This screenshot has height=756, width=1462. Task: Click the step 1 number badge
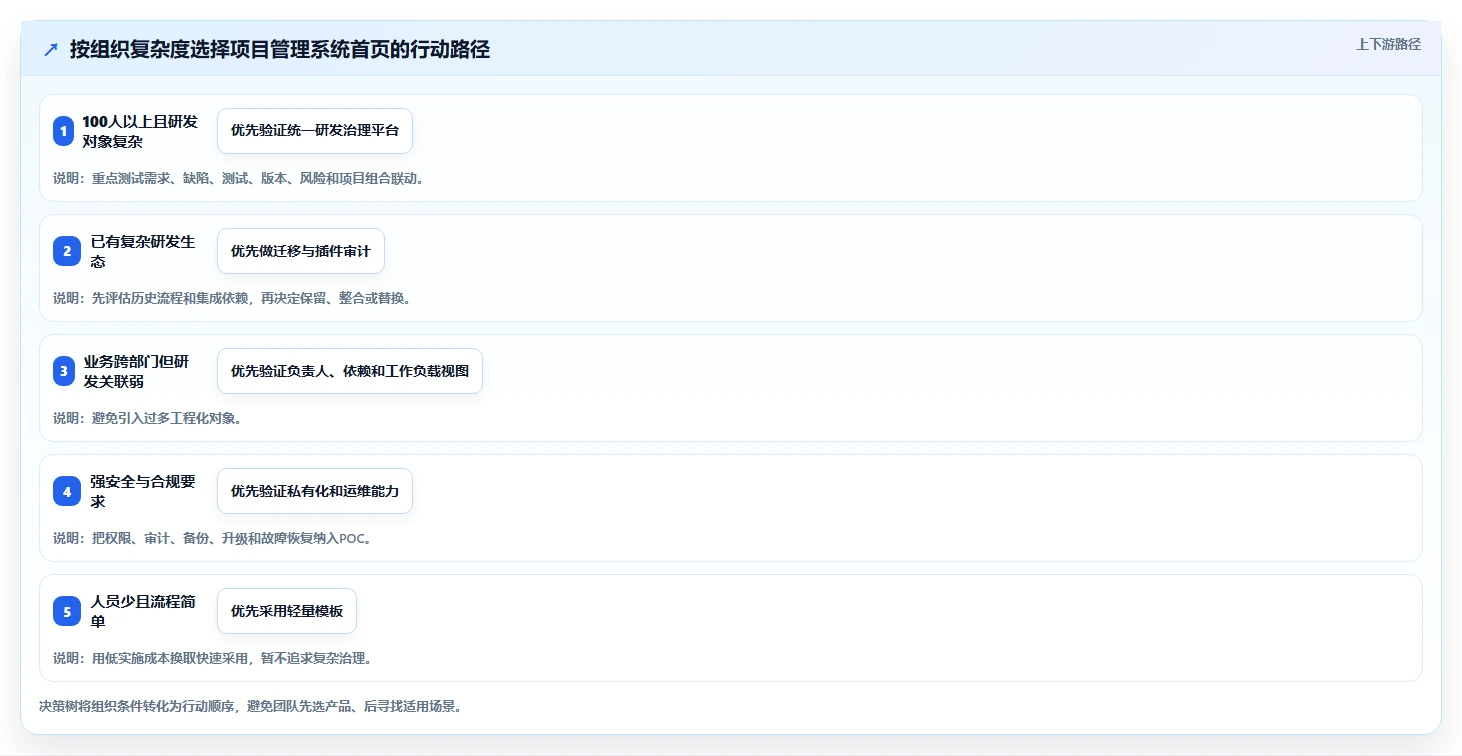64,131
